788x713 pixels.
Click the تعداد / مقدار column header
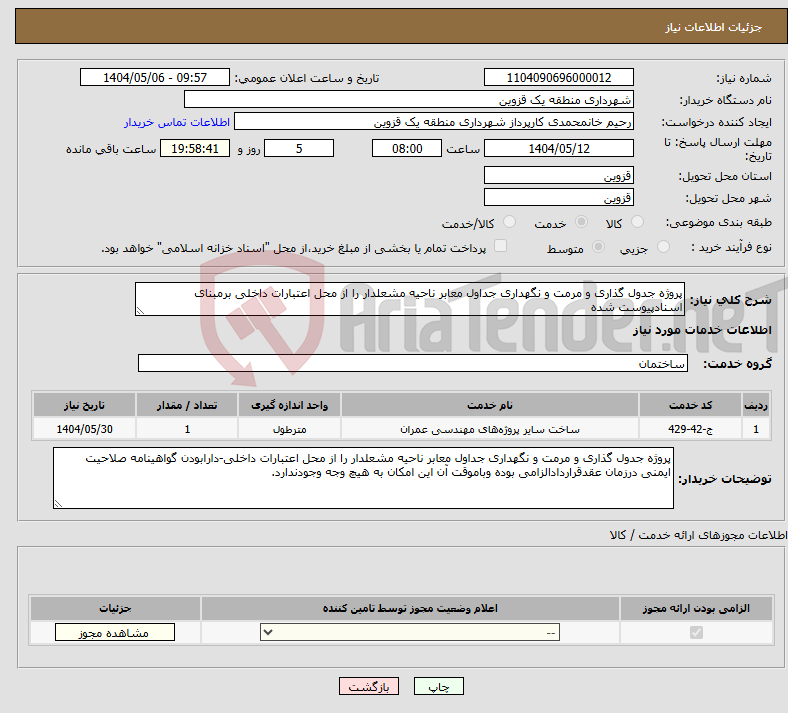pyautogui.click(x=187, y=405)
